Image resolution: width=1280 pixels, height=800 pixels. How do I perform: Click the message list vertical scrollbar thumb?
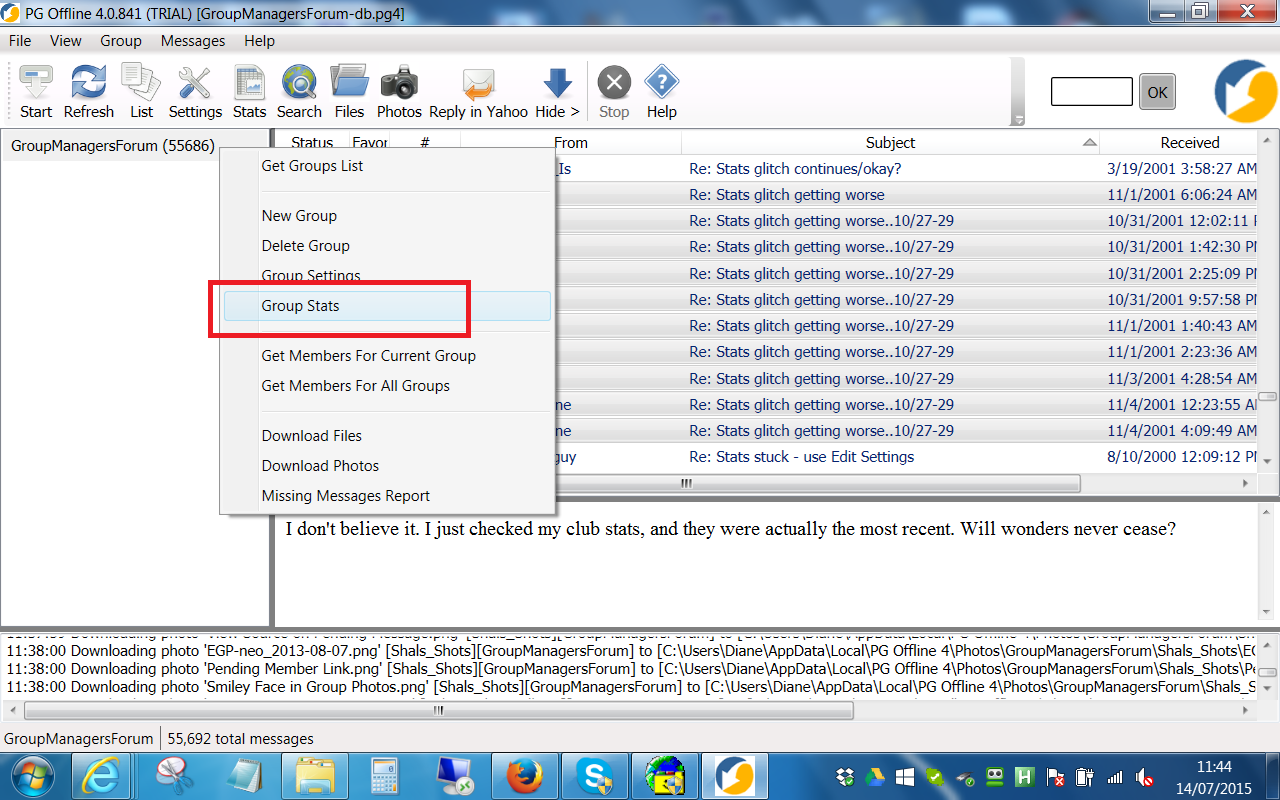coord(1267,397)
